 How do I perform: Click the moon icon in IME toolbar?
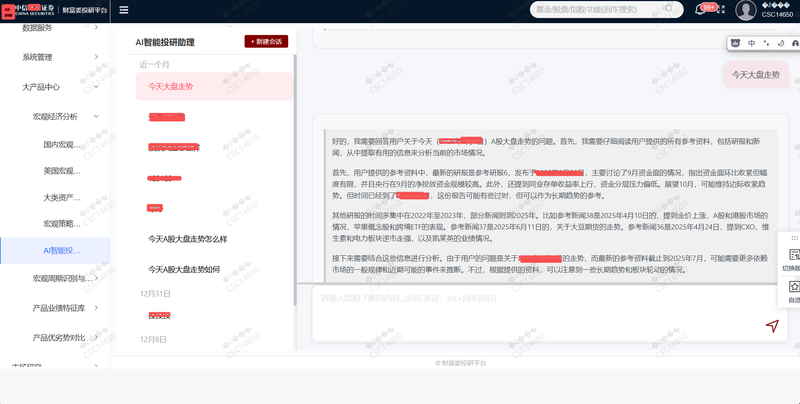[x=781, y=43]
